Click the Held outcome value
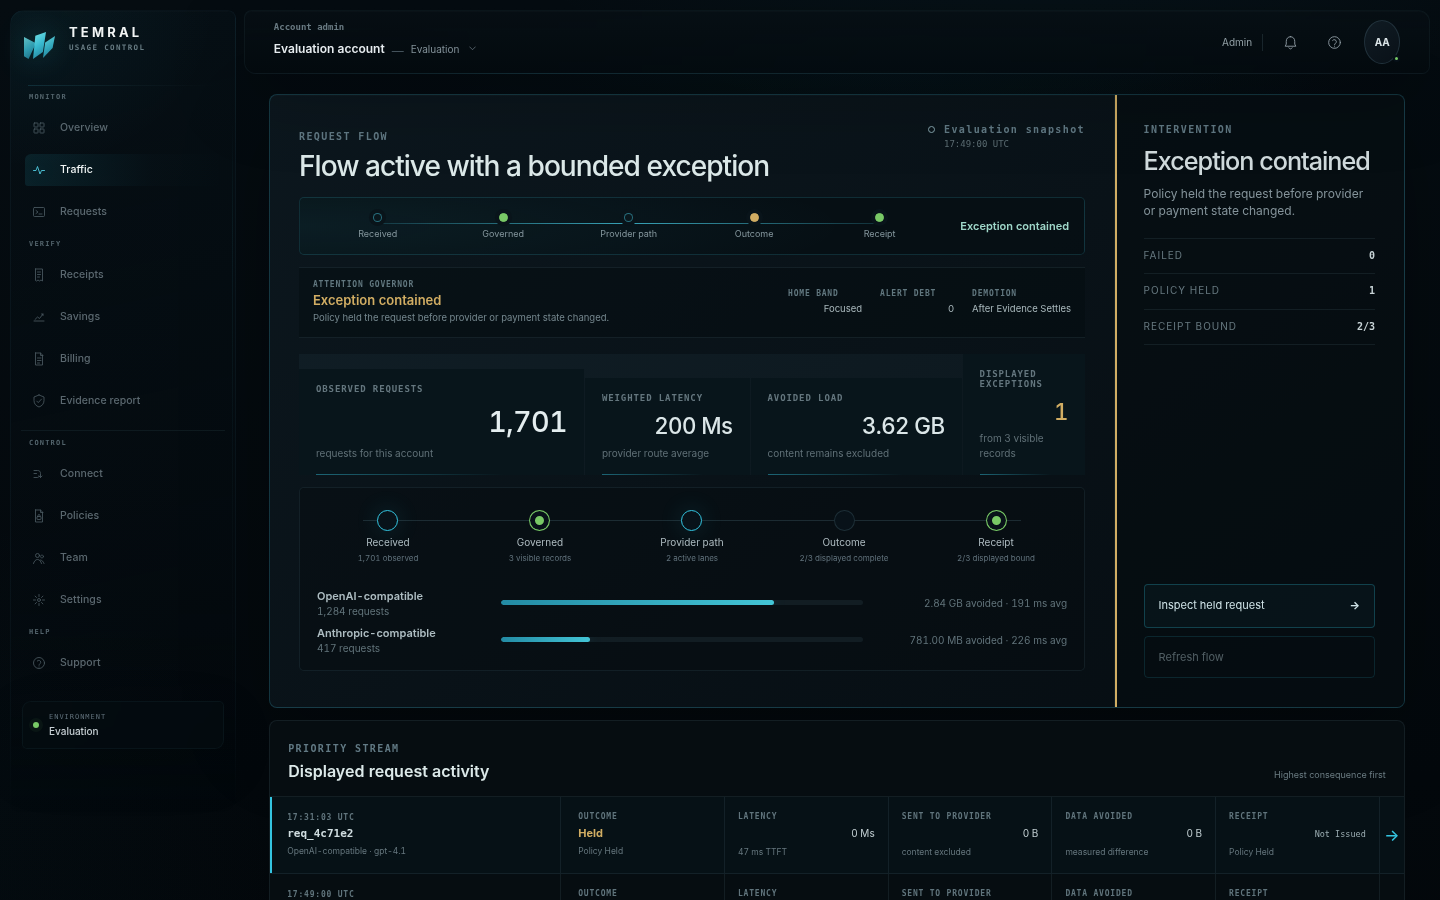Screen dimensions: 1440x900 [591, 834]
